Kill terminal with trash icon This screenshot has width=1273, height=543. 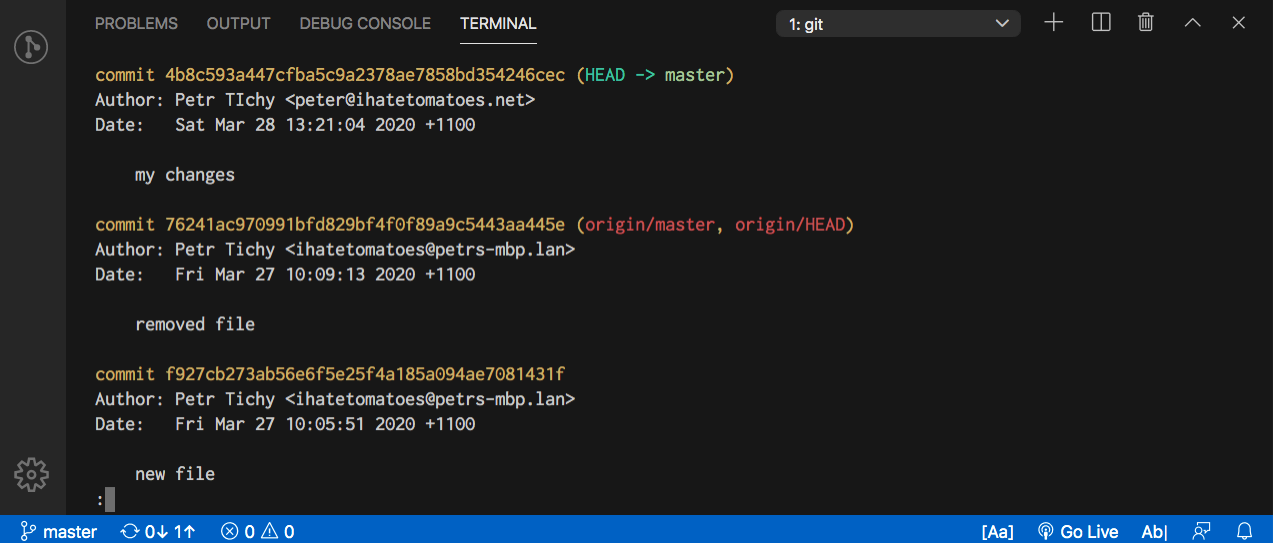click(x=1147, y=23)
